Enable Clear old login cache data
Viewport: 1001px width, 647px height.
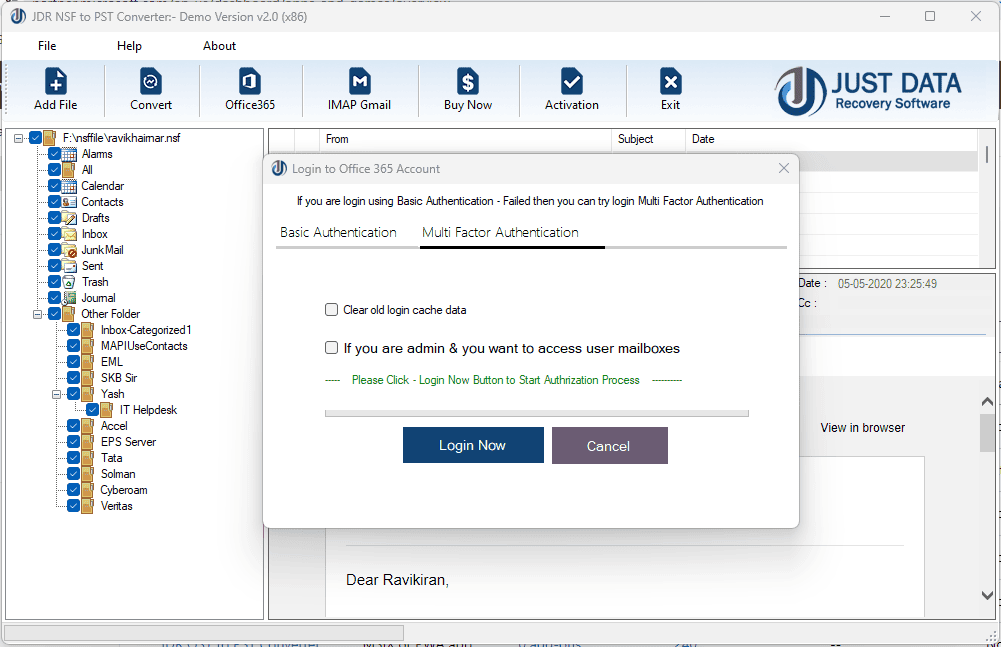pos(331,310)
